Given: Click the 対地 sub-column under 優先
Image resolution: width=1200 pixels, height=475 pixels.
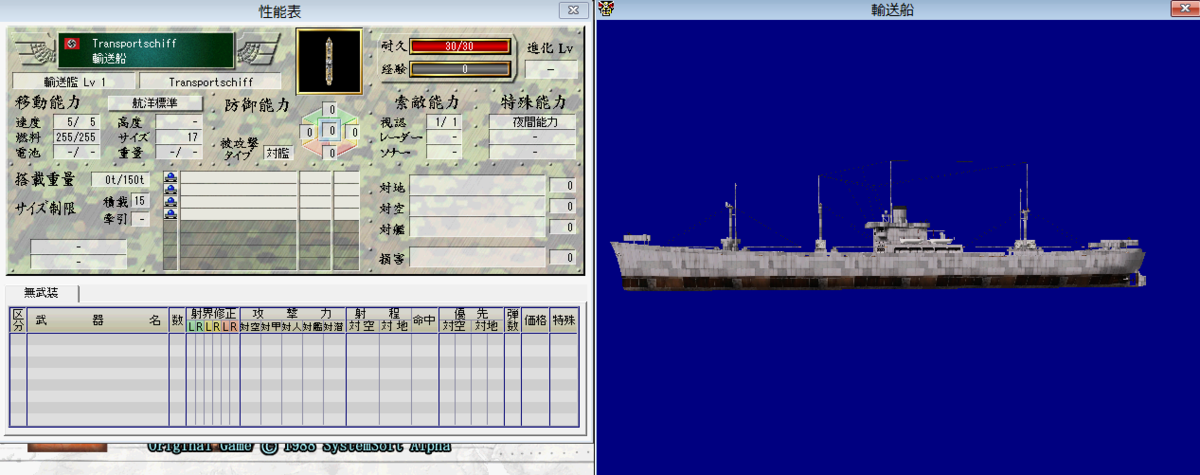Looking at the screenshot, I should tap(486, 326).
